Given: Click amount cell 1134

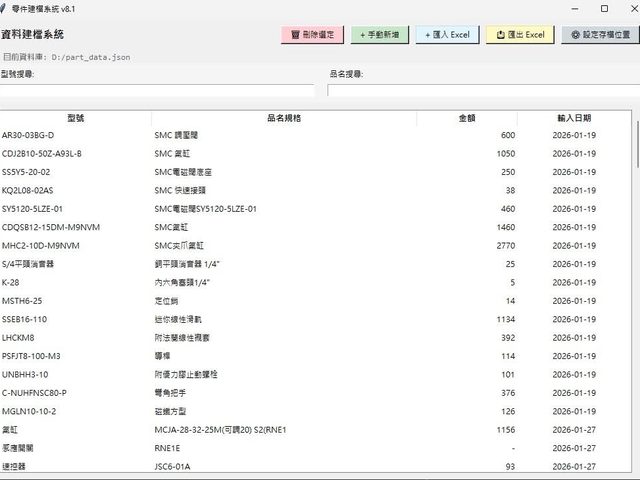Looking at the screenshot, I should click(x=506, y=319).
